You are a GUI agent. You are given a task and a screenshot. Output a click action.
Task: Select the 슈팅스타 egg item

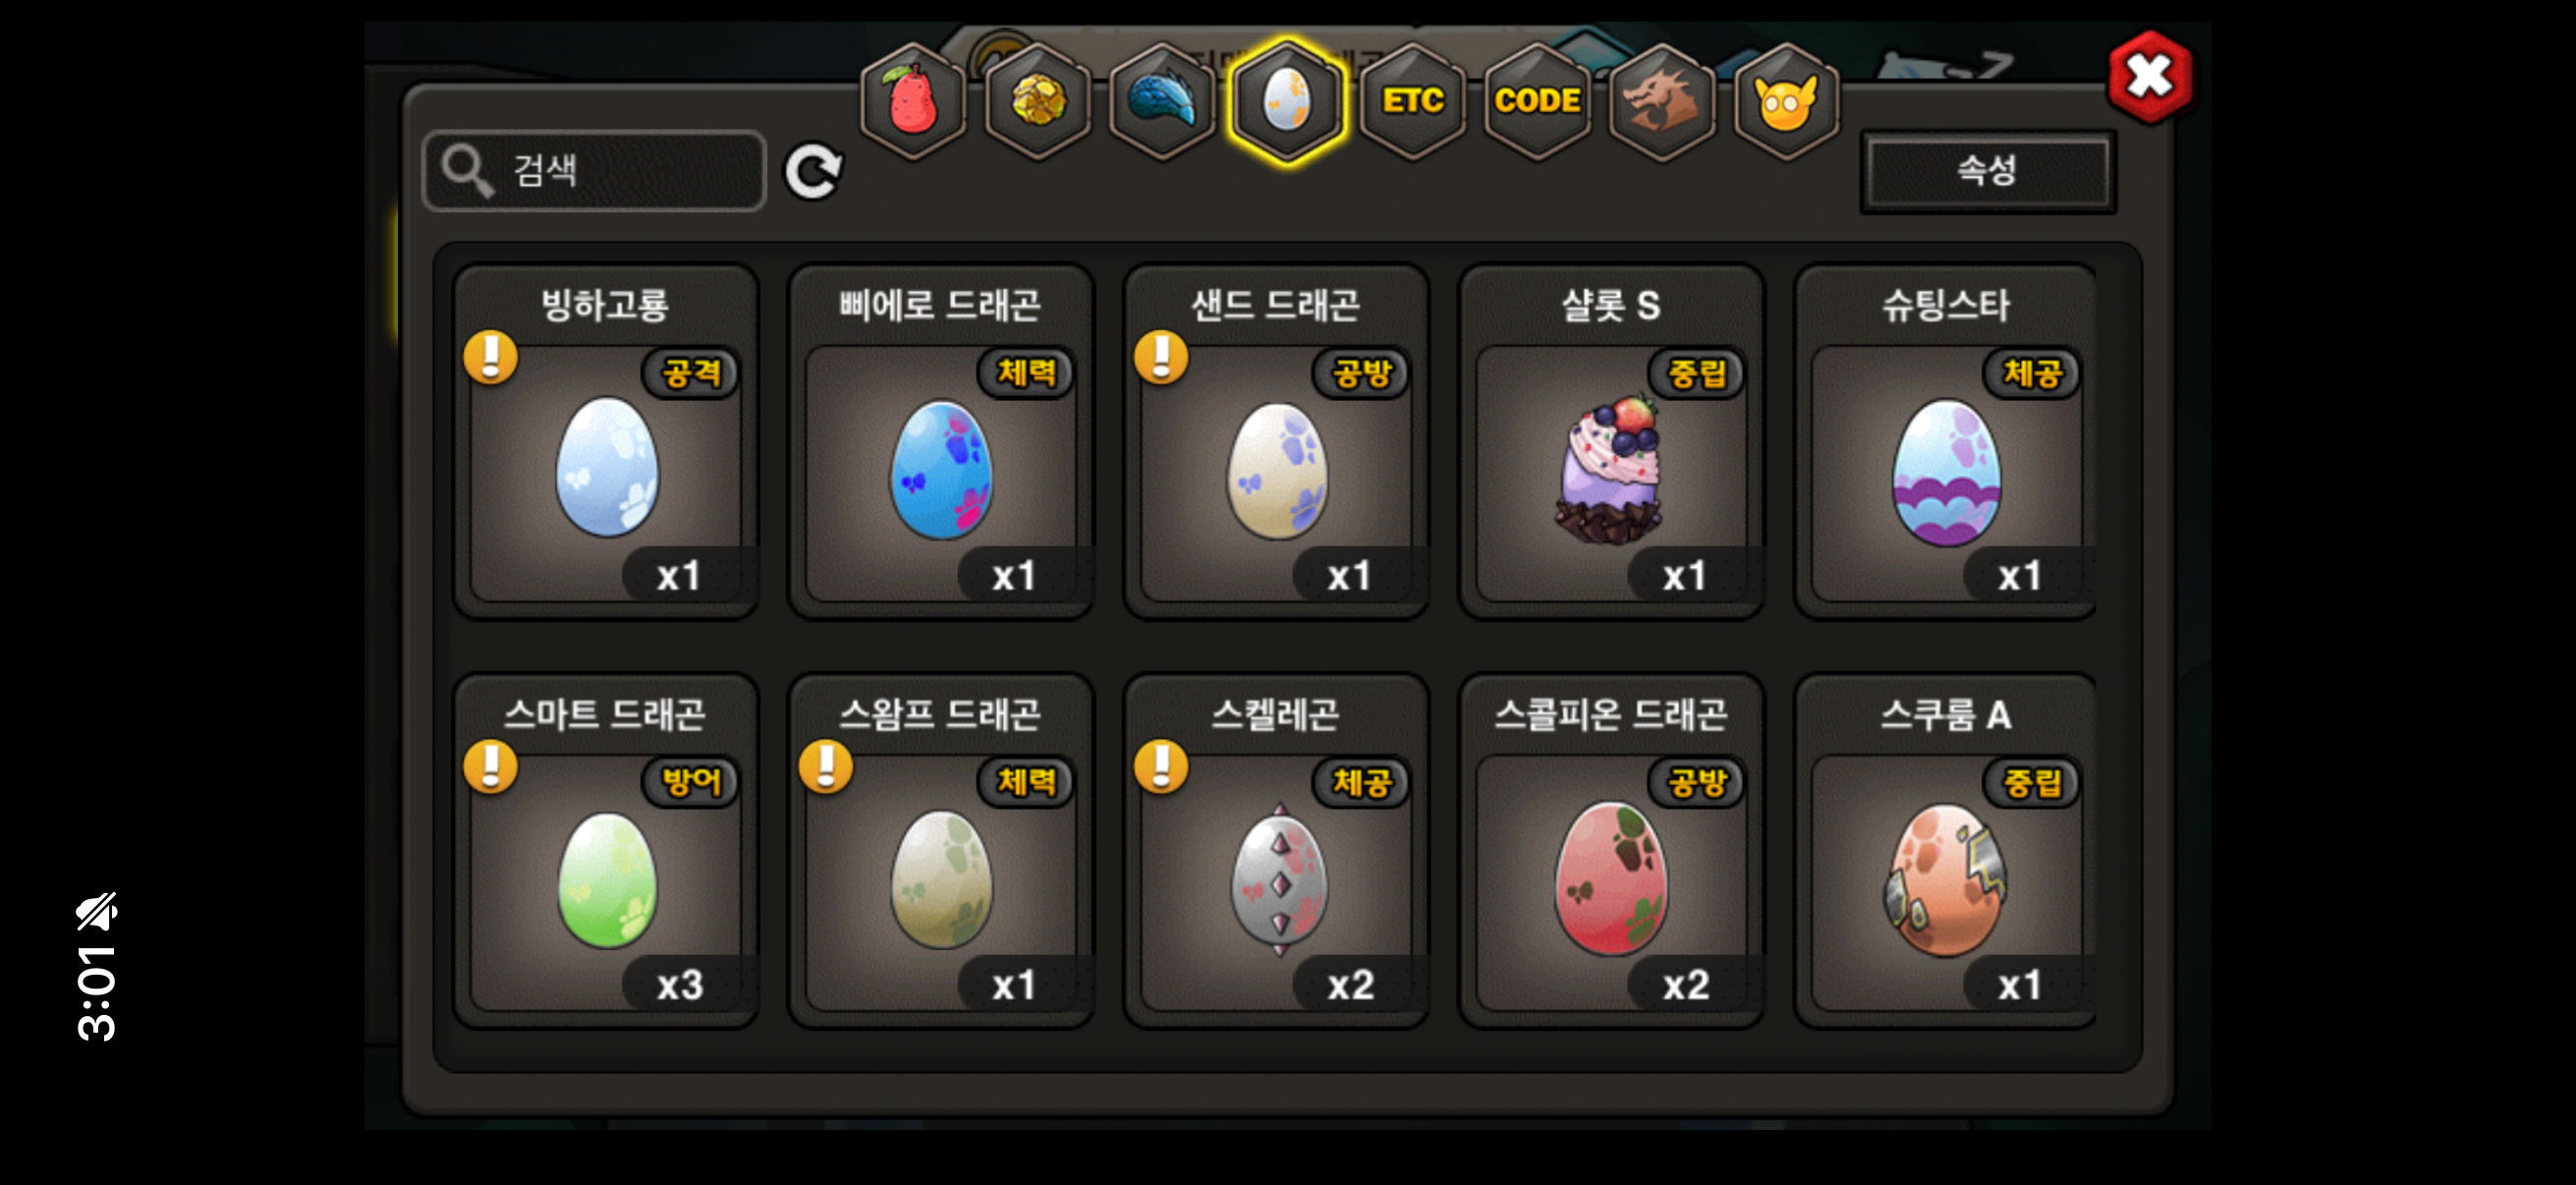coord(1945,441)
